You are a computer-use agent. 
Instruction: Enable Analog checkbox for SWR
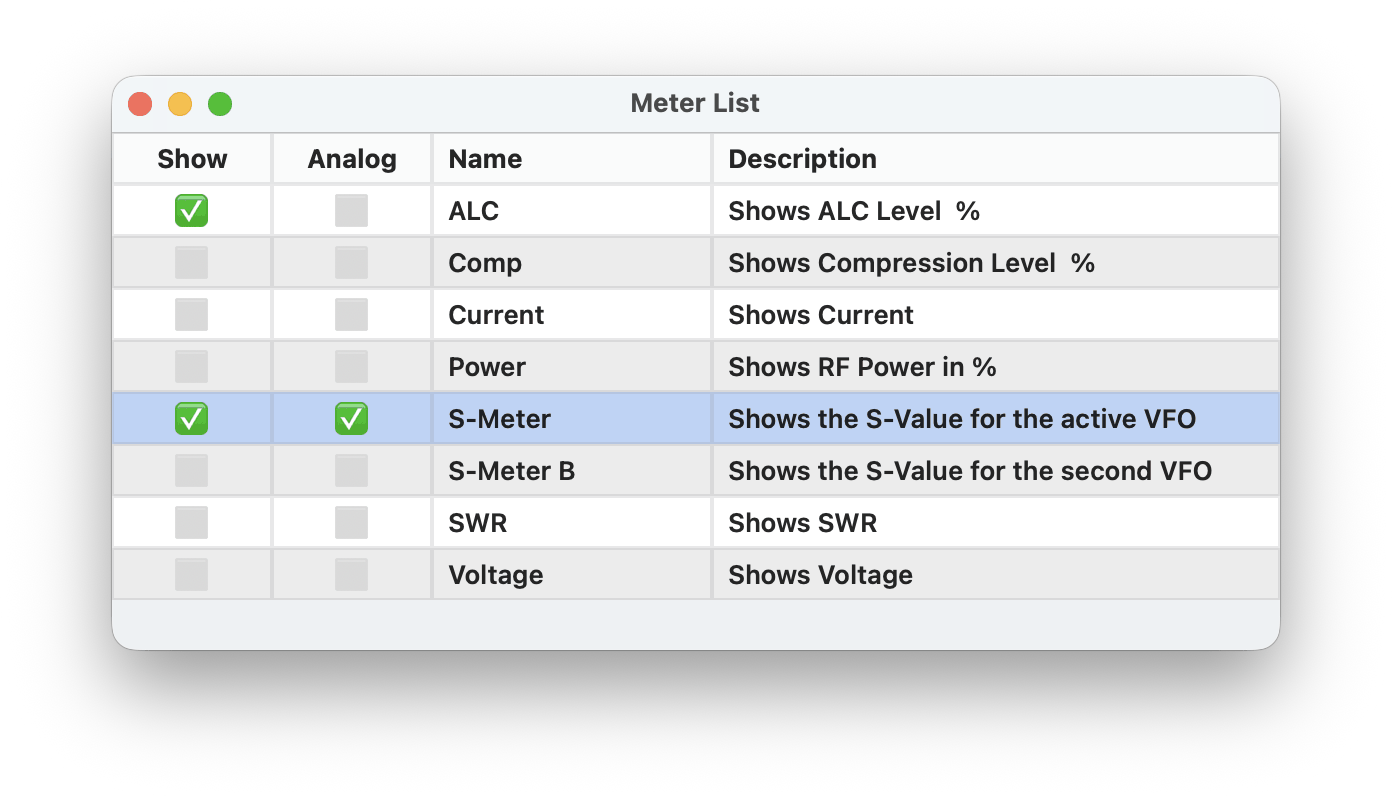351,523
